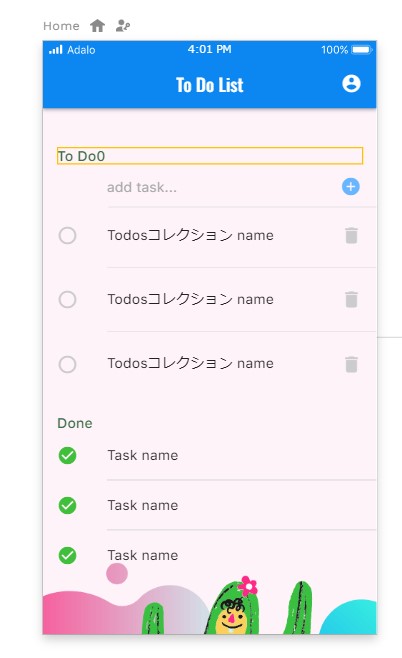Click the battery indicator in status bar

[361, 50]
